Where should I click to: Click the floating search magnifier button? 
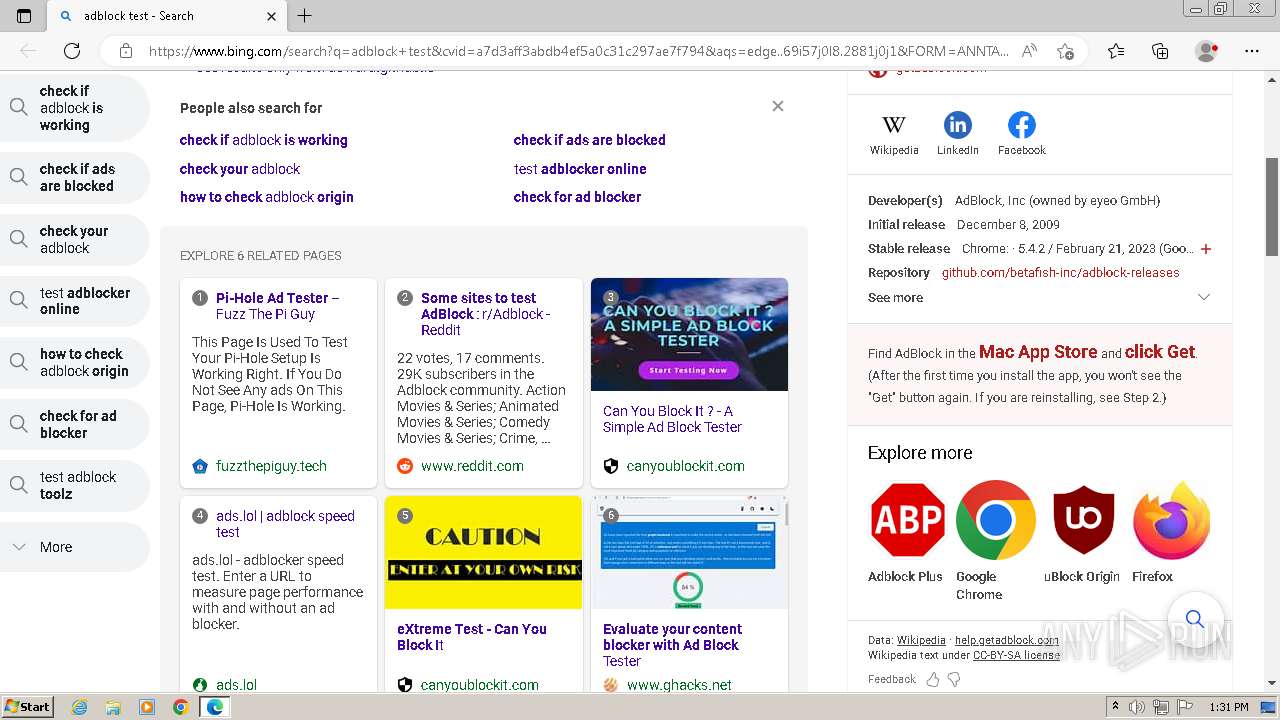pos(1194,619)
